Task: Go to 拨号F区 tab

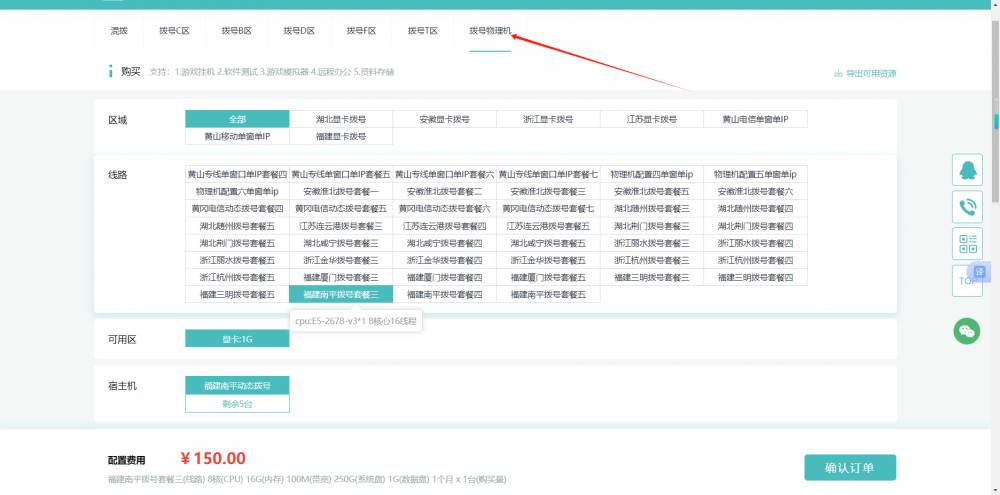Action: click(361, 31)
